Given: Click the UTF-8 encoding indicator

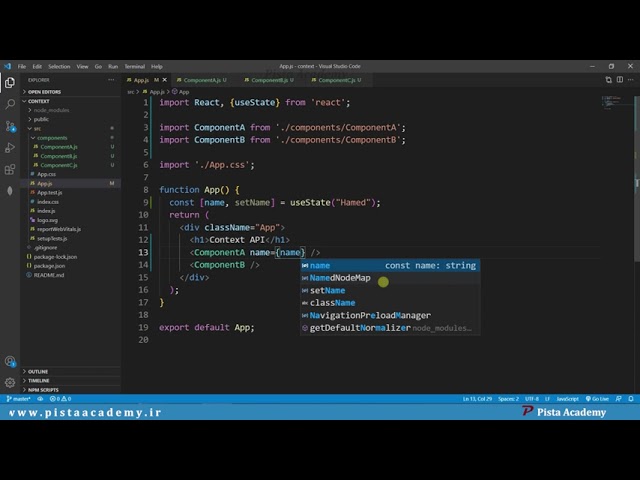Looking at the screenshot, I should pyautogui.click(x=532, y=399).
